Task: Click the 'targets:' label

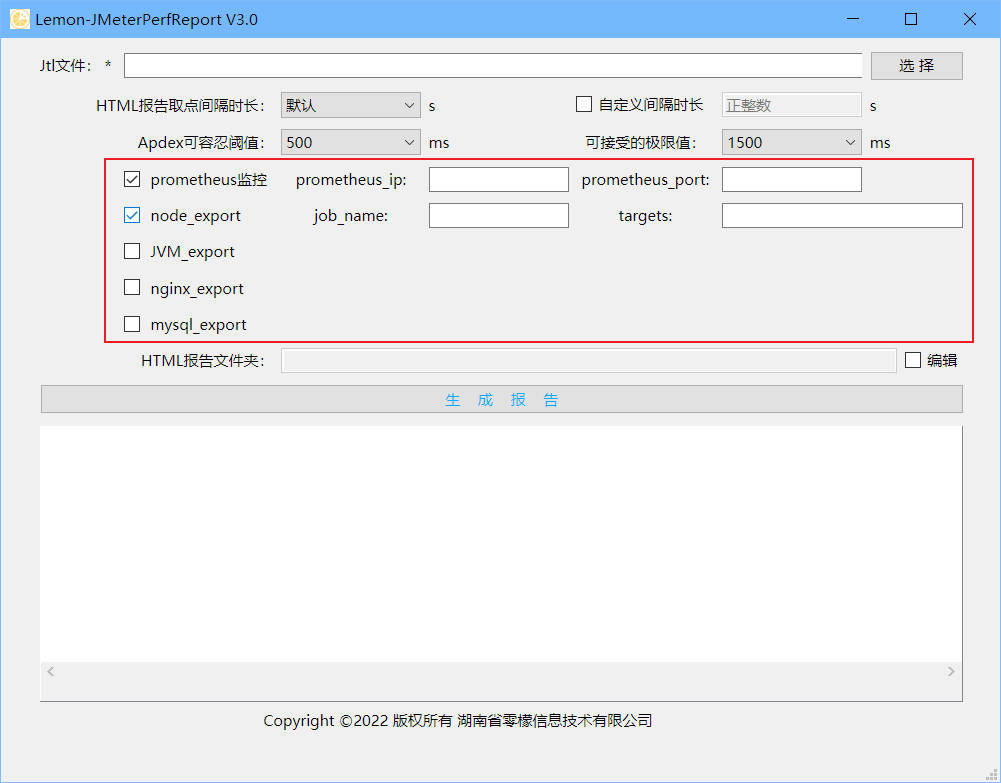Action: (x=645, y=216)
